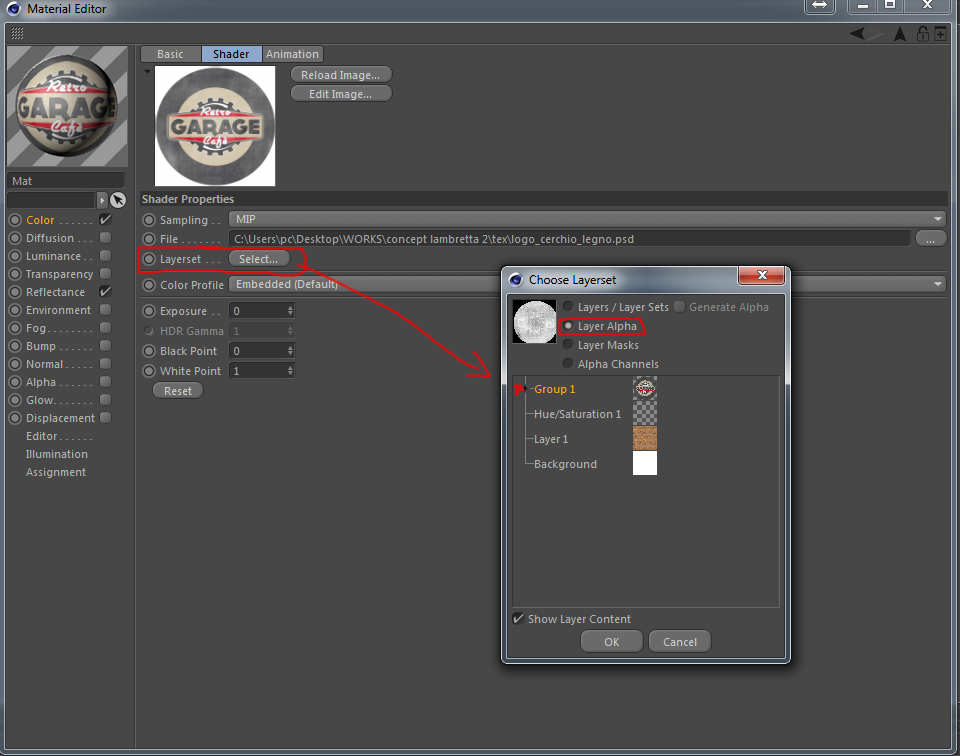The width and height of the screenshot is (960, 756).
Task: Click the Garage logo texture thumbnail
Action: tap(215, 125)
